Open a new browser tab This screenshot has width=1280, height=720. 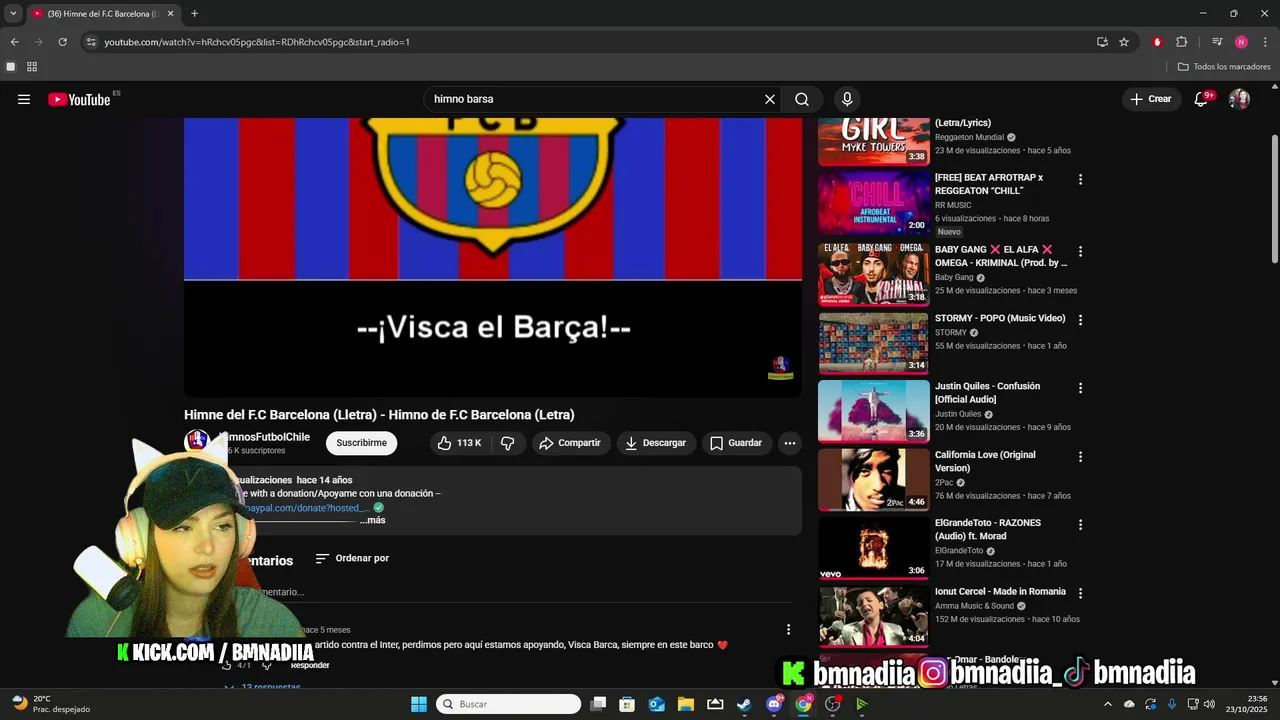point(194,14)
